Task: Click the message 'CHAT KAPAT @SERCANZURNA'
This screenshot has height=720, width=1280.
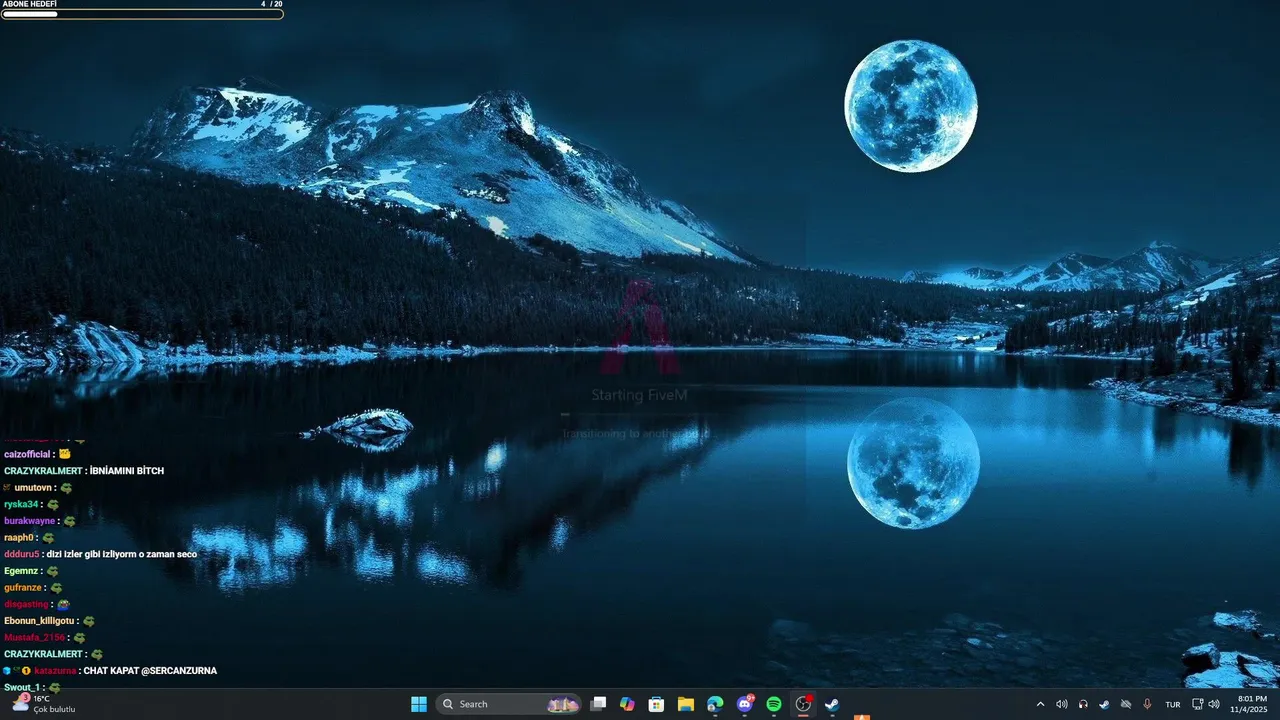Action: pos(151,671)
